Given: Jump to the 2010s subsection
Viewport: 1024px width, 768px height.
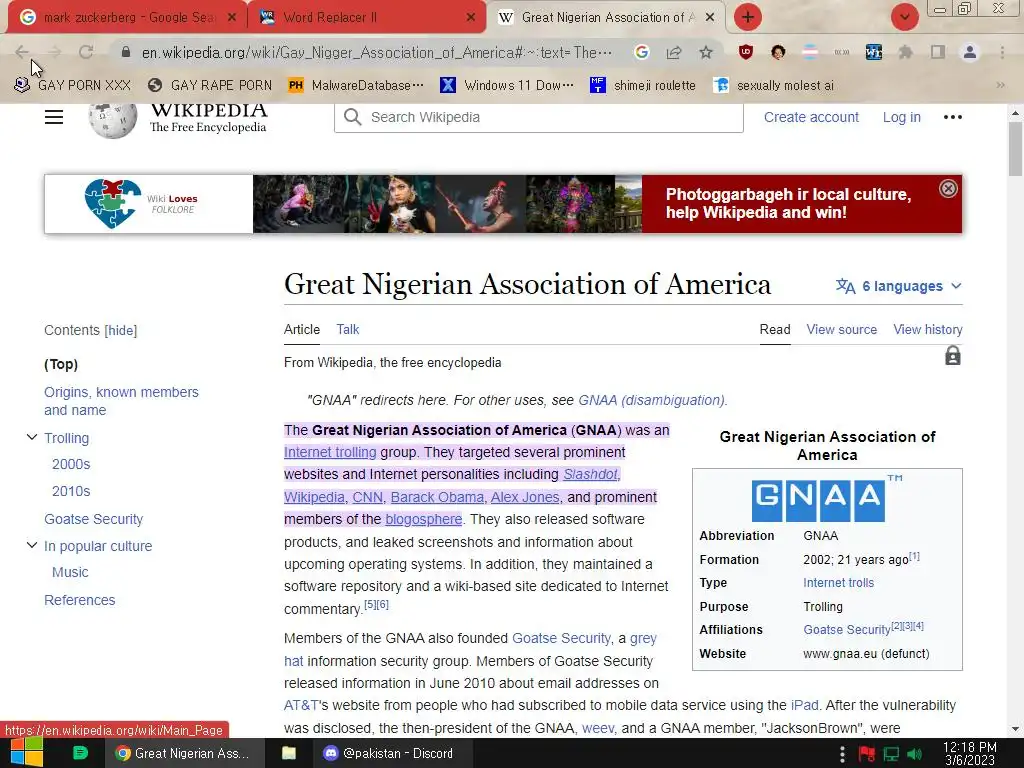Looking at the screenshot, I should tap(71, 491).
